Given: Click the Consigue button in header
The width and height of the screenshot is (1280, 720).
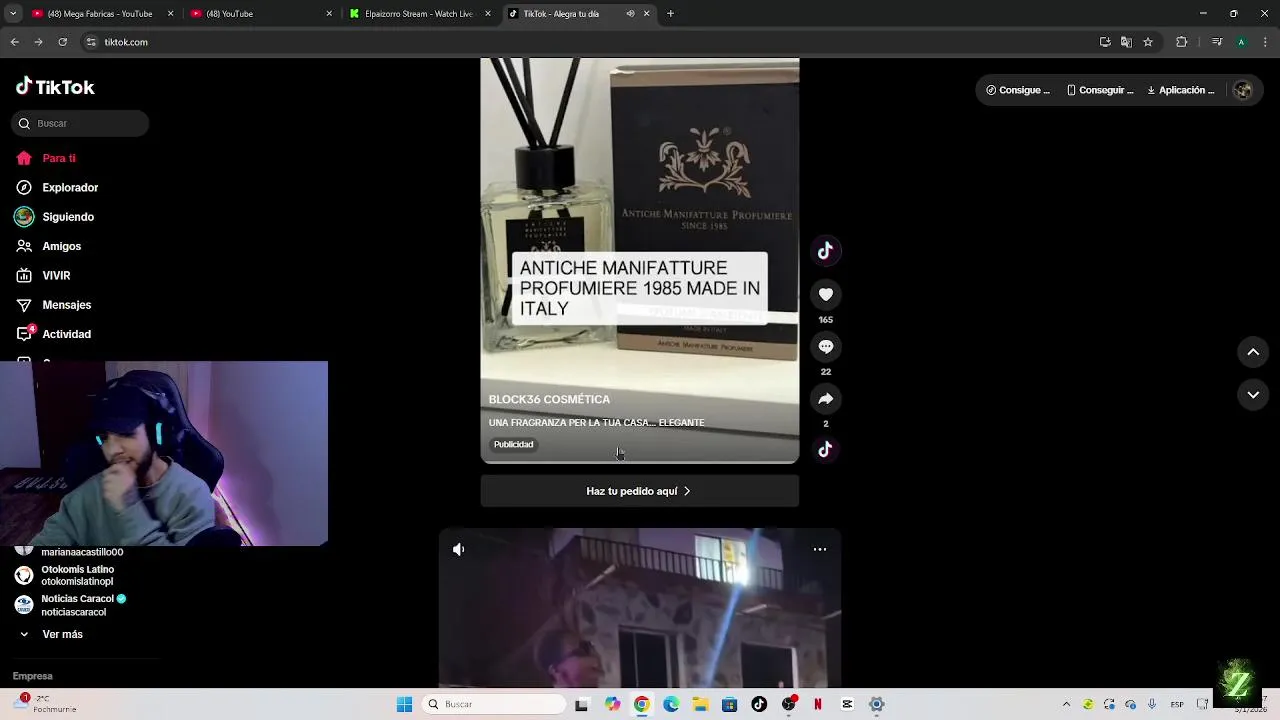Looking at the screenshot, I should click(x=1018, y=90).
